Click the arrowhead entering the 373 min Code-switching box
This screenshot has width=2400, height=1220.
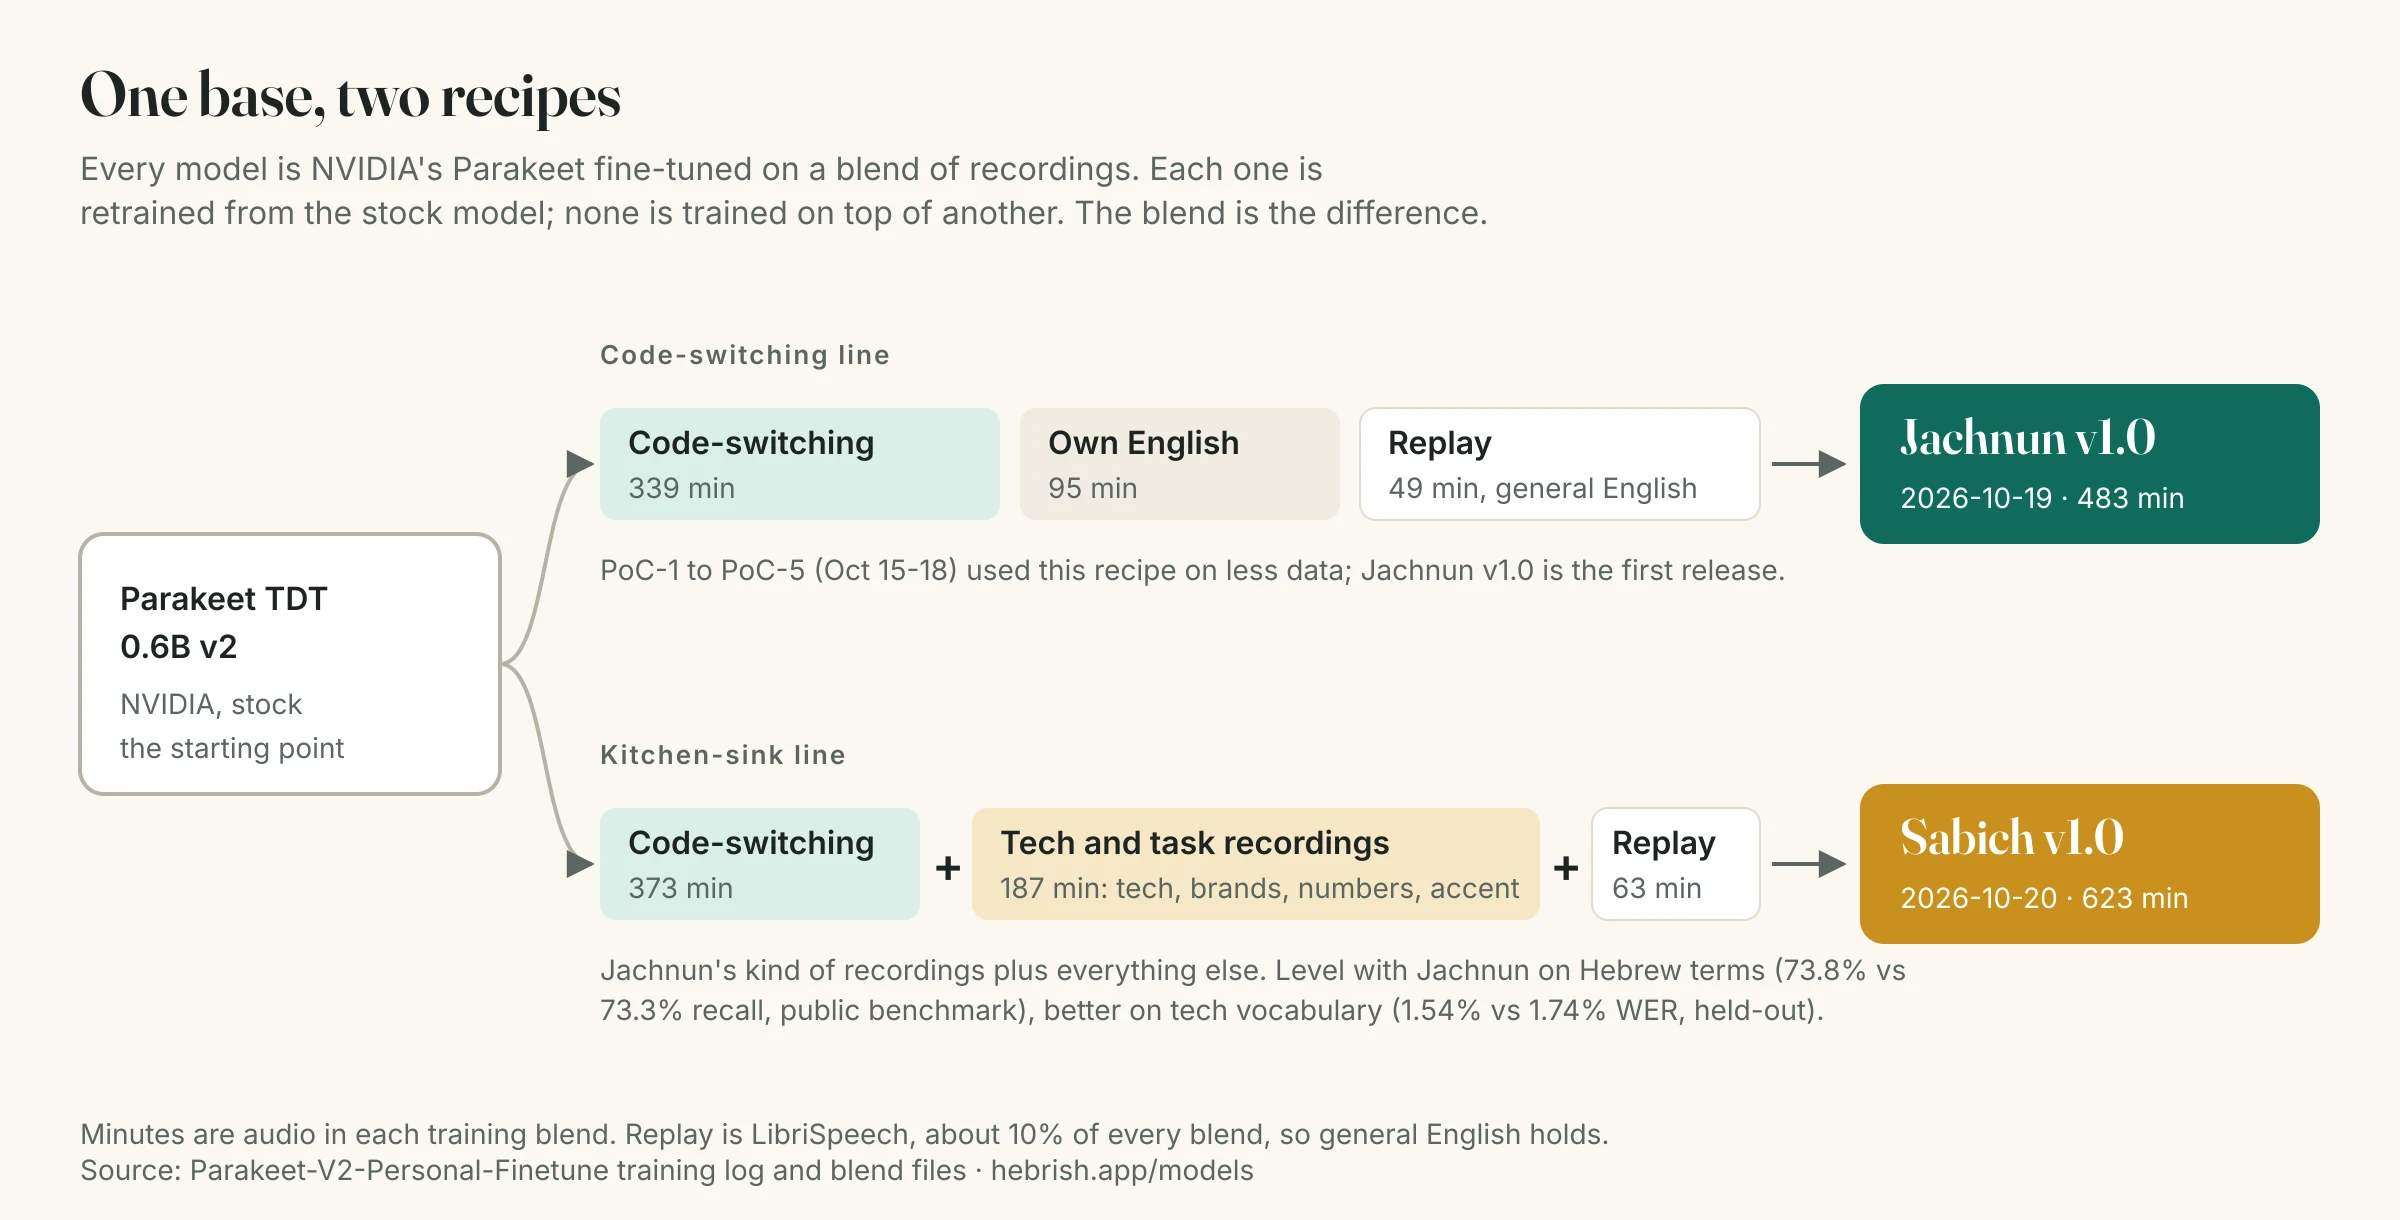tap(580, 864)
